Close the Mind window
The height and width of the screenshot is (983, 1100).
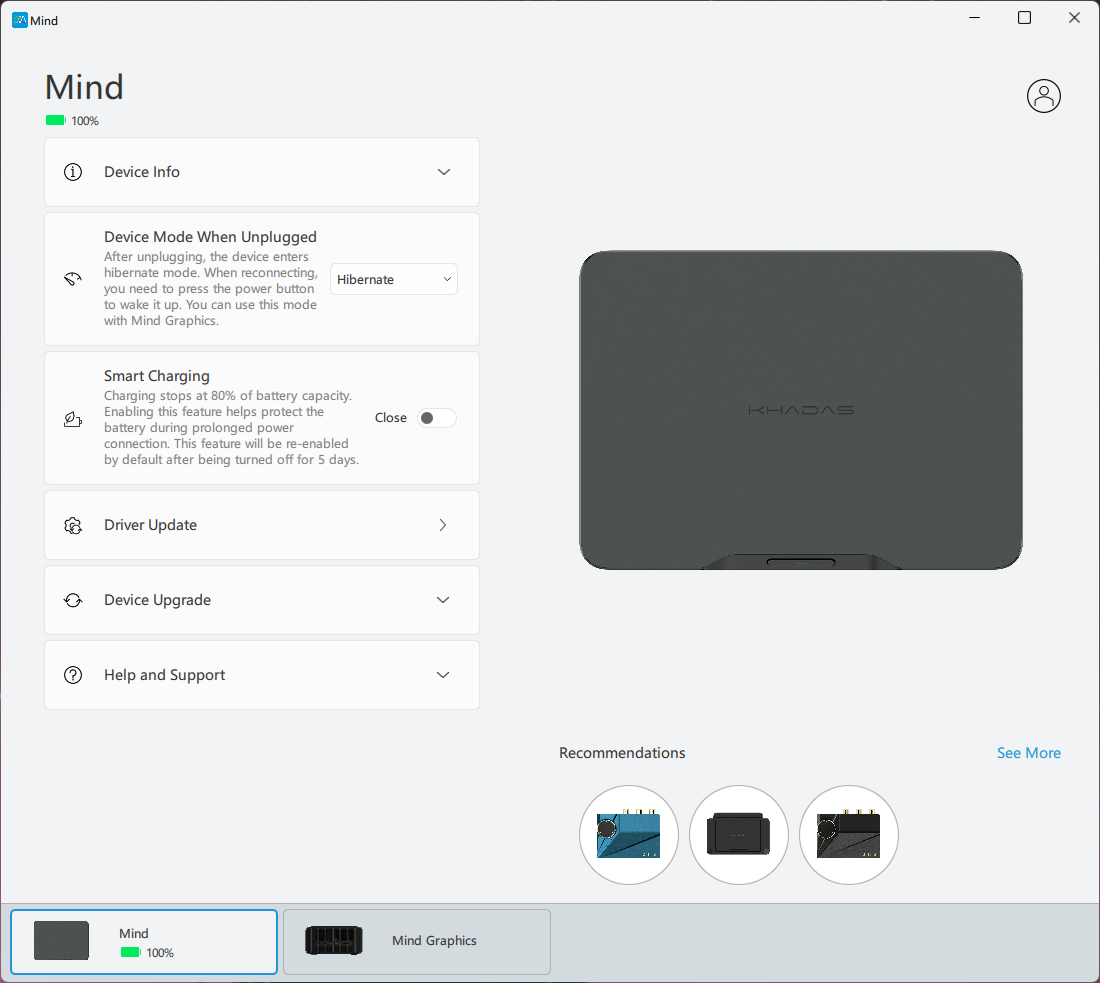pyautogui.click(x=1074, y=18)
